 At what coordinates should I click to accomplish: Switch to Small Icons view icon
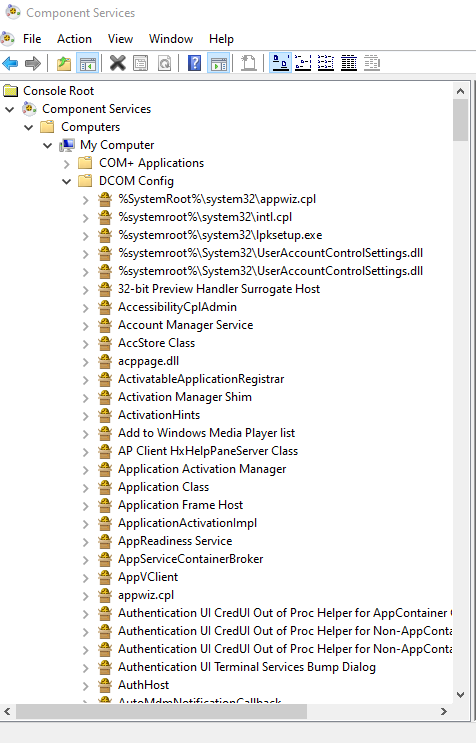click(x=303, y=63)
